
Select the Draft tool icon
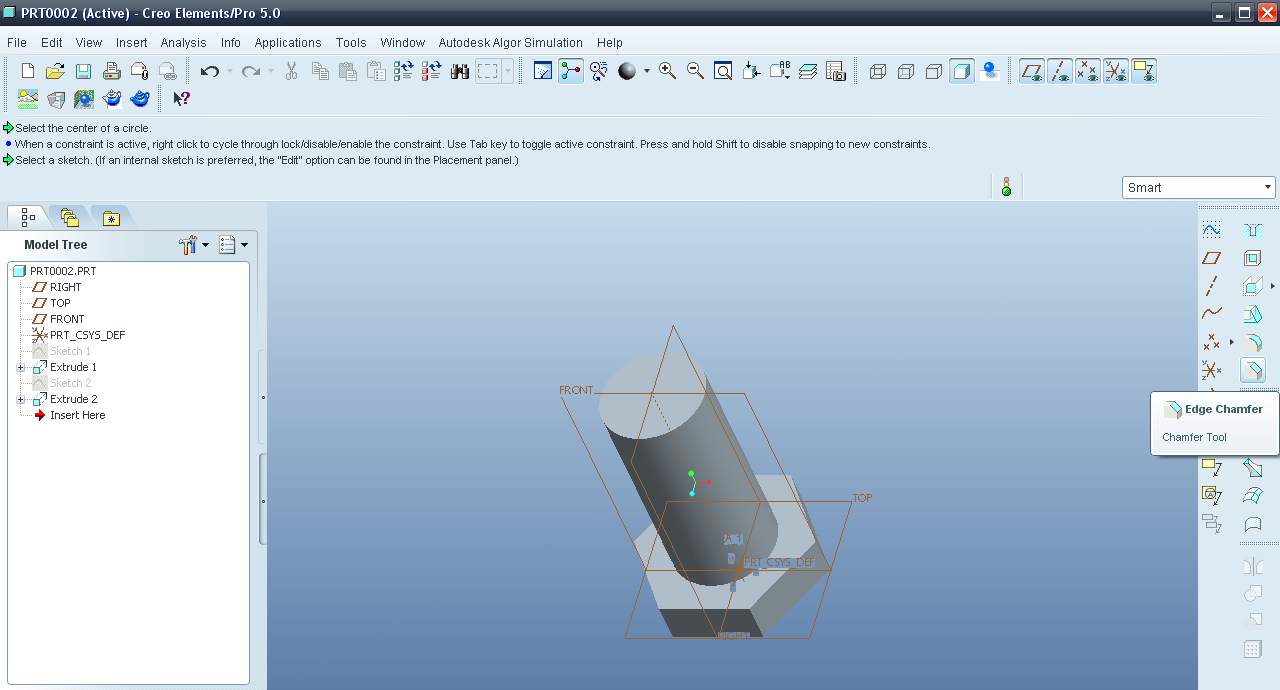coord(1252,314)
